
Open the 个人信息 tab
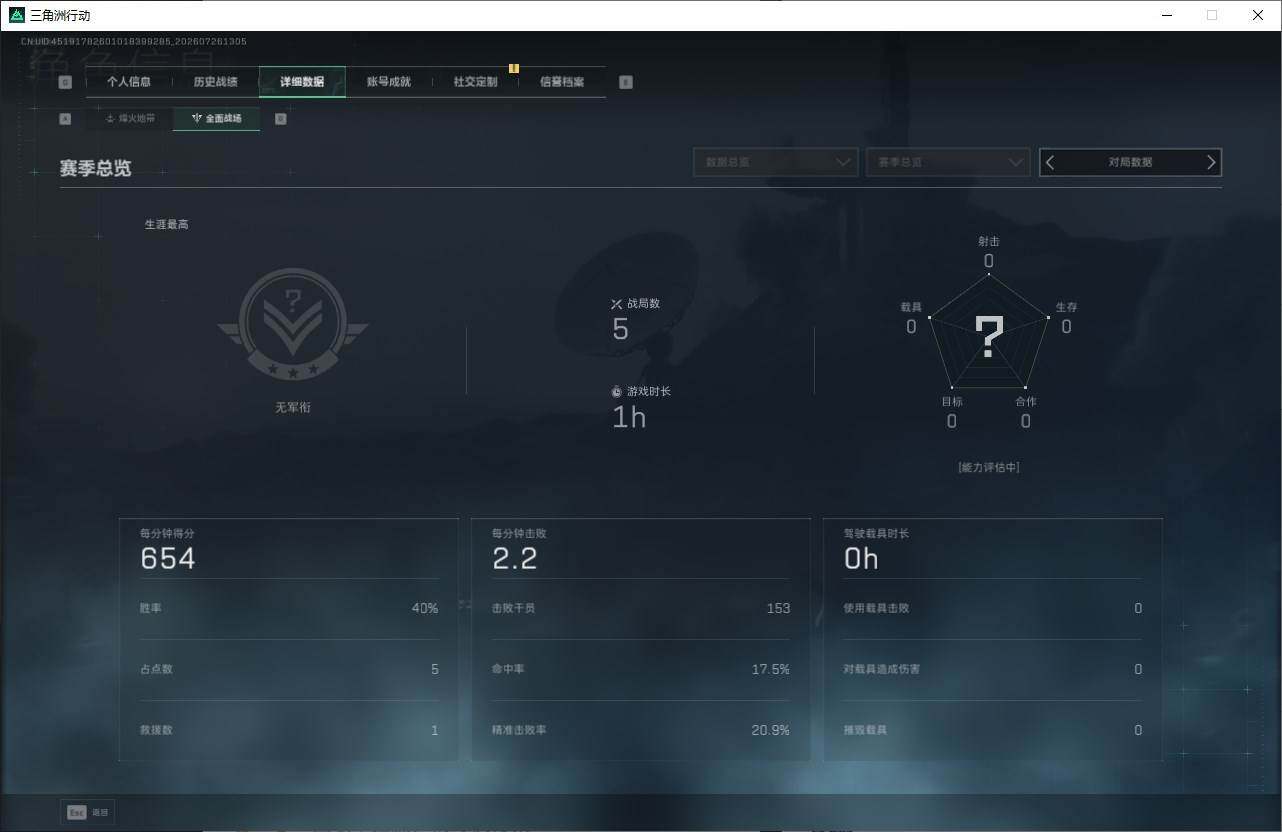click(x=129, y=82)
